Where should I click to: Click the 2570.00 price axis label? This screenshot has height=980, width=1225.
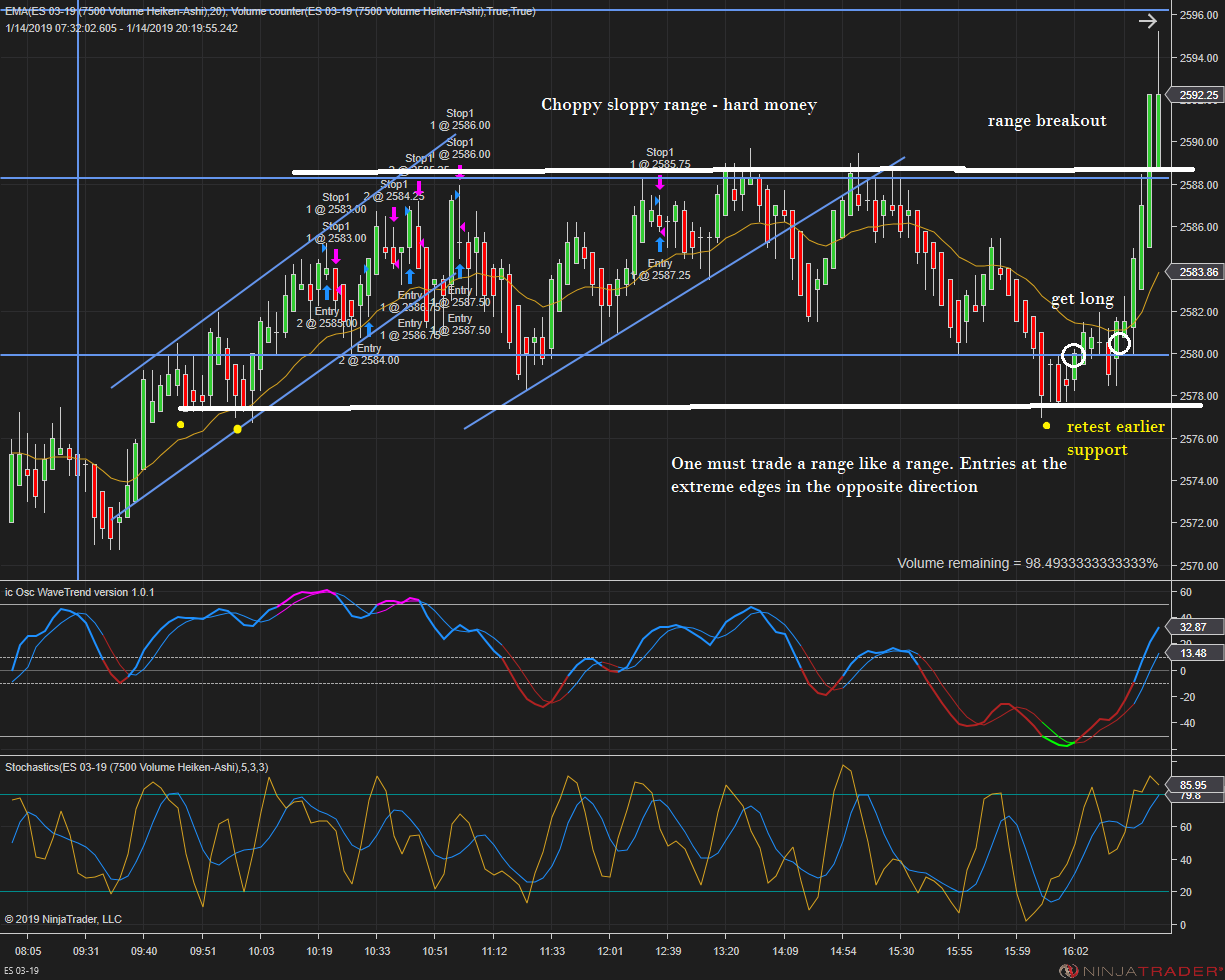[x=1198, y=566]
